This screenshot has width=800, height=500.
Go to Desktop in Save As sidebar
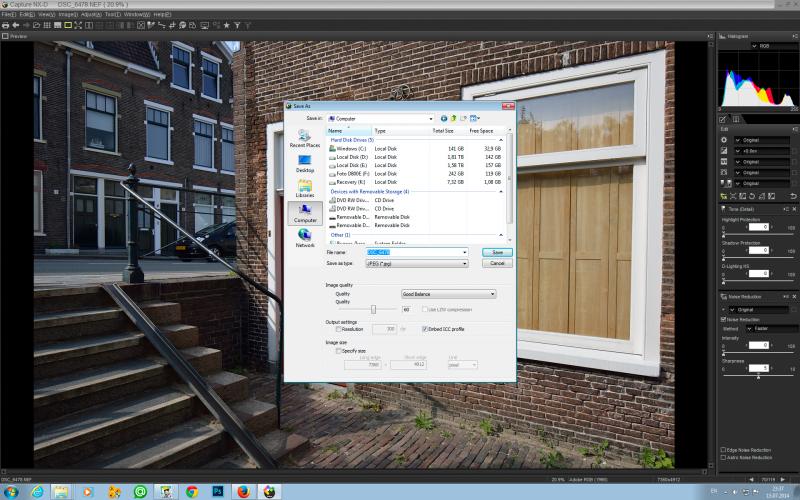[305, 163]
